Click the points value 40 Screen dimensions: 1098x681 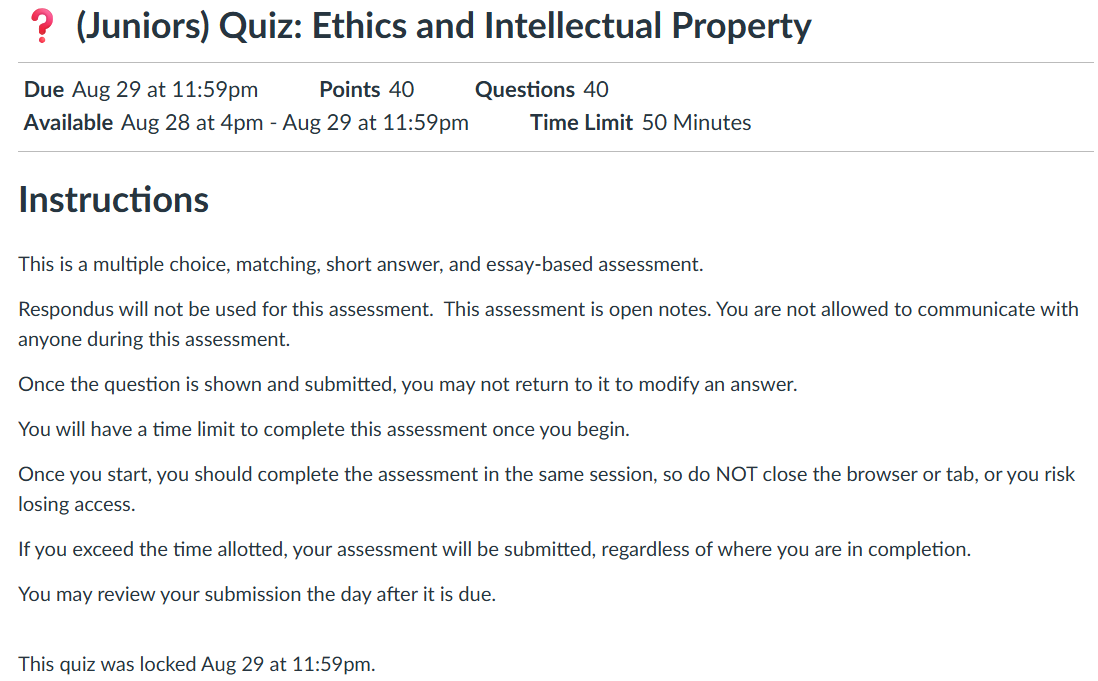click(x=401, y=90)
